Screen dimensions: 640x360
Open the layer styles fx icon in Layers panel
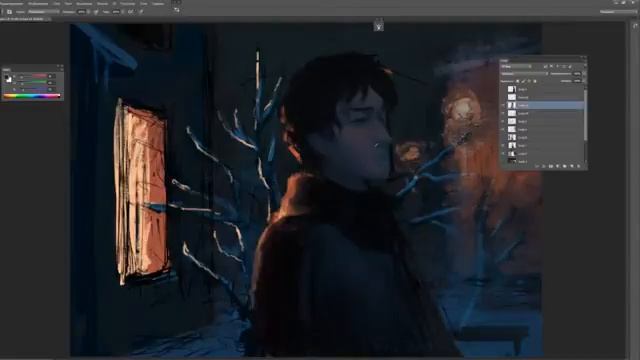(x=543, y=166)
